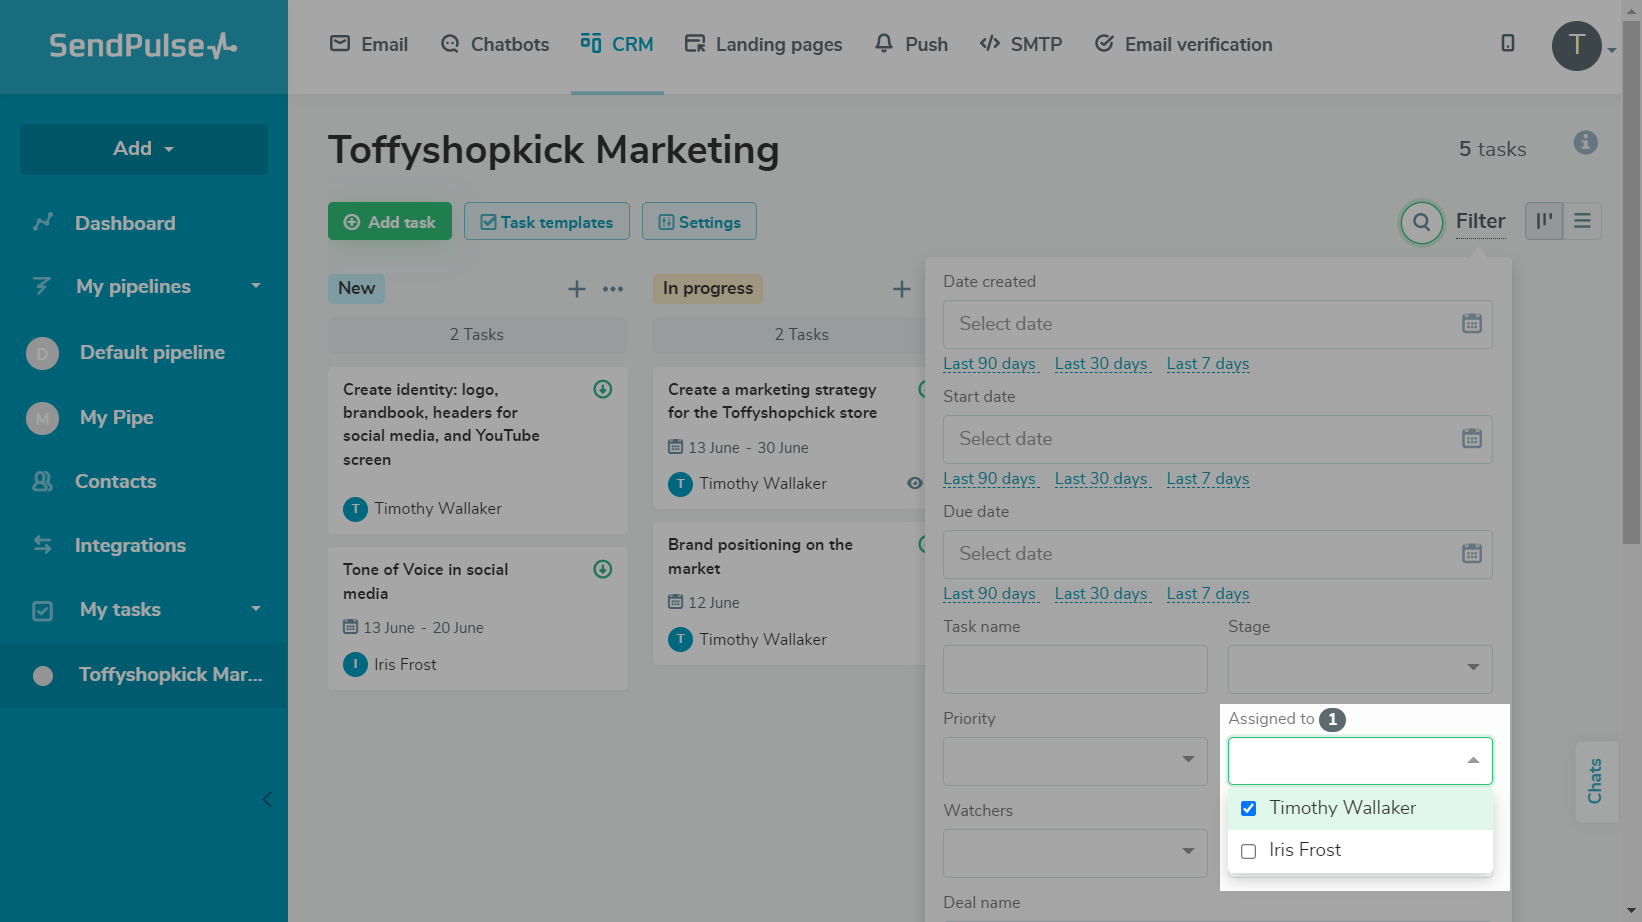Check the Iris Frost checkbox

pos(1248,851)
